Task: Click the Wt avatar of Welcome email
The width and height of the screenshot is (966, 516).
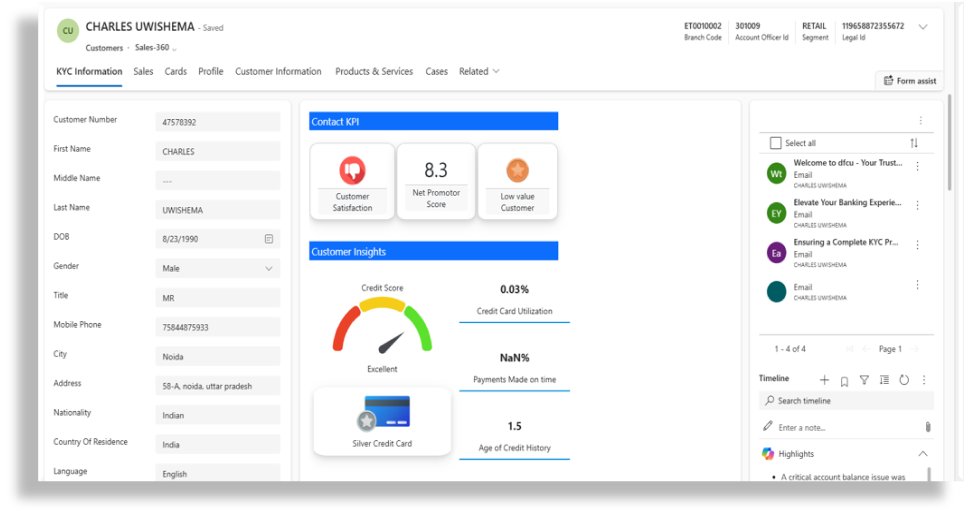Action: [776, 174]
